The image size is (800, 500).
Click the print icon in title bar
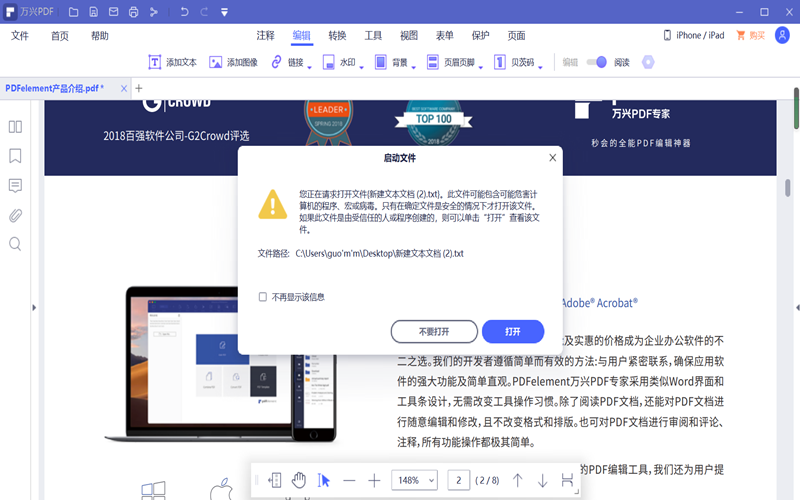[x=133, y=11]
